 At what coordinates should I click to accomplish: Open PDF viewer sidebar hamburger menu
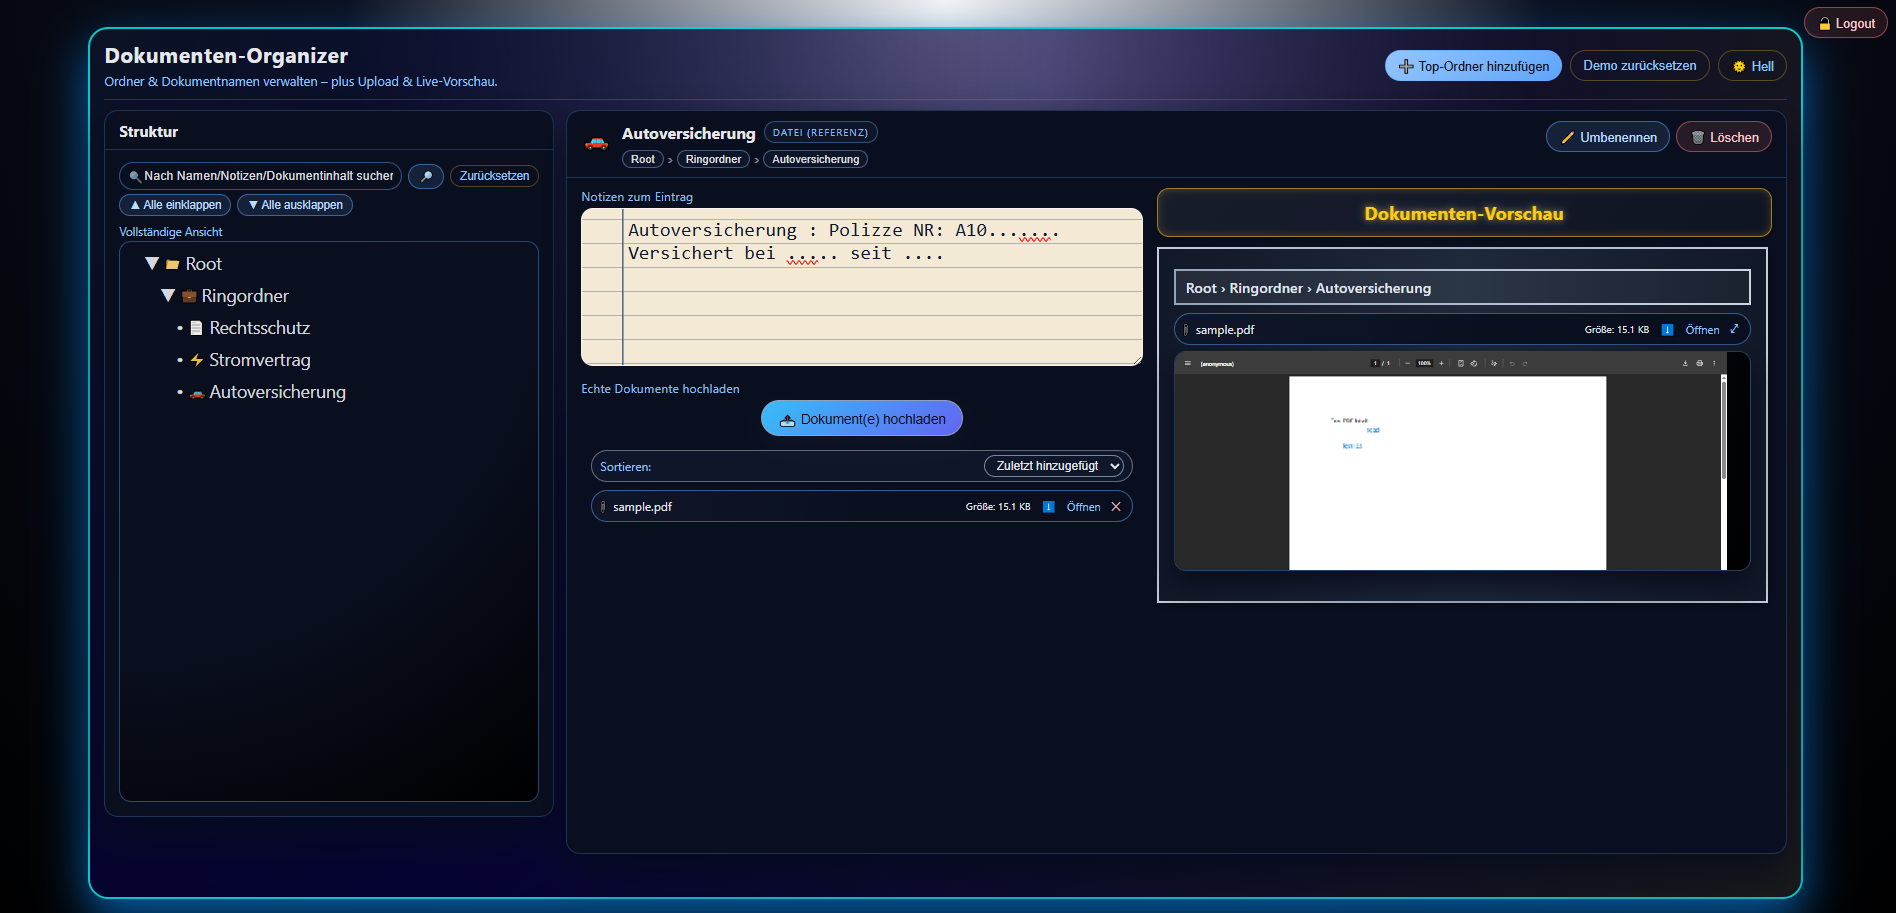coord(1188,363)
